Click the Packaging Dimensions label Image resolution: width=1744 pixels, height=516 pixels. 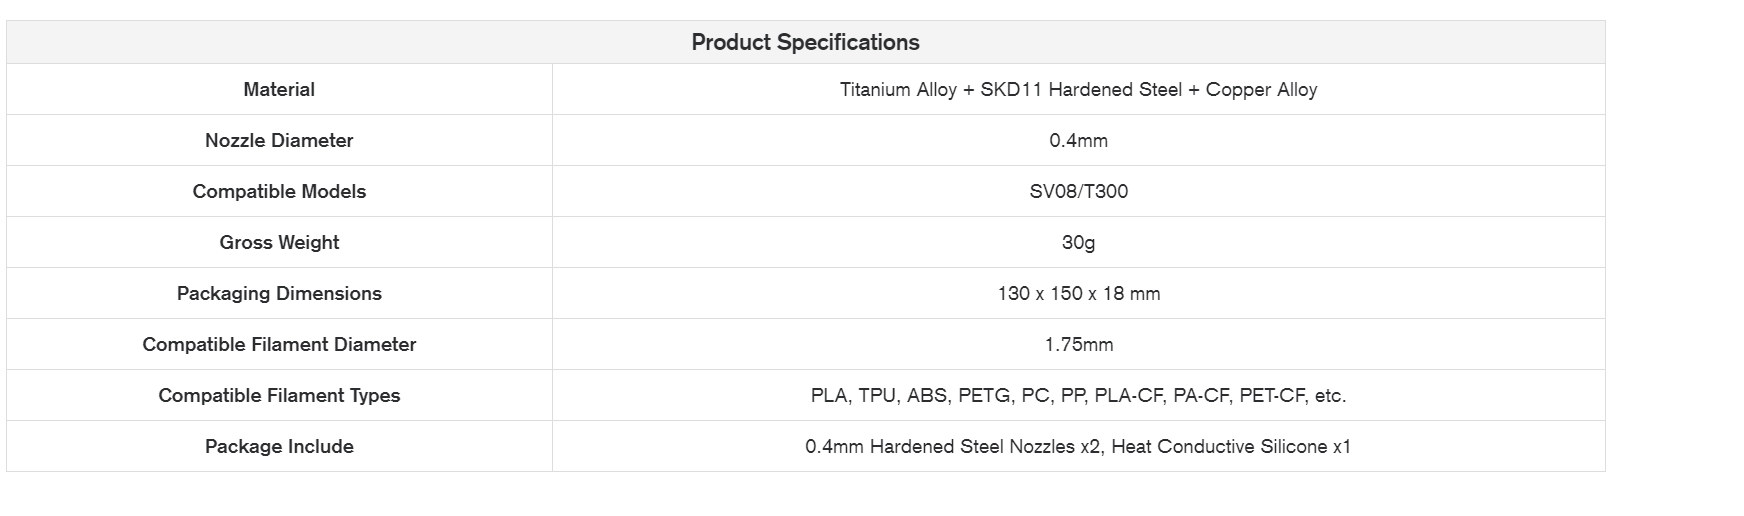279,294
